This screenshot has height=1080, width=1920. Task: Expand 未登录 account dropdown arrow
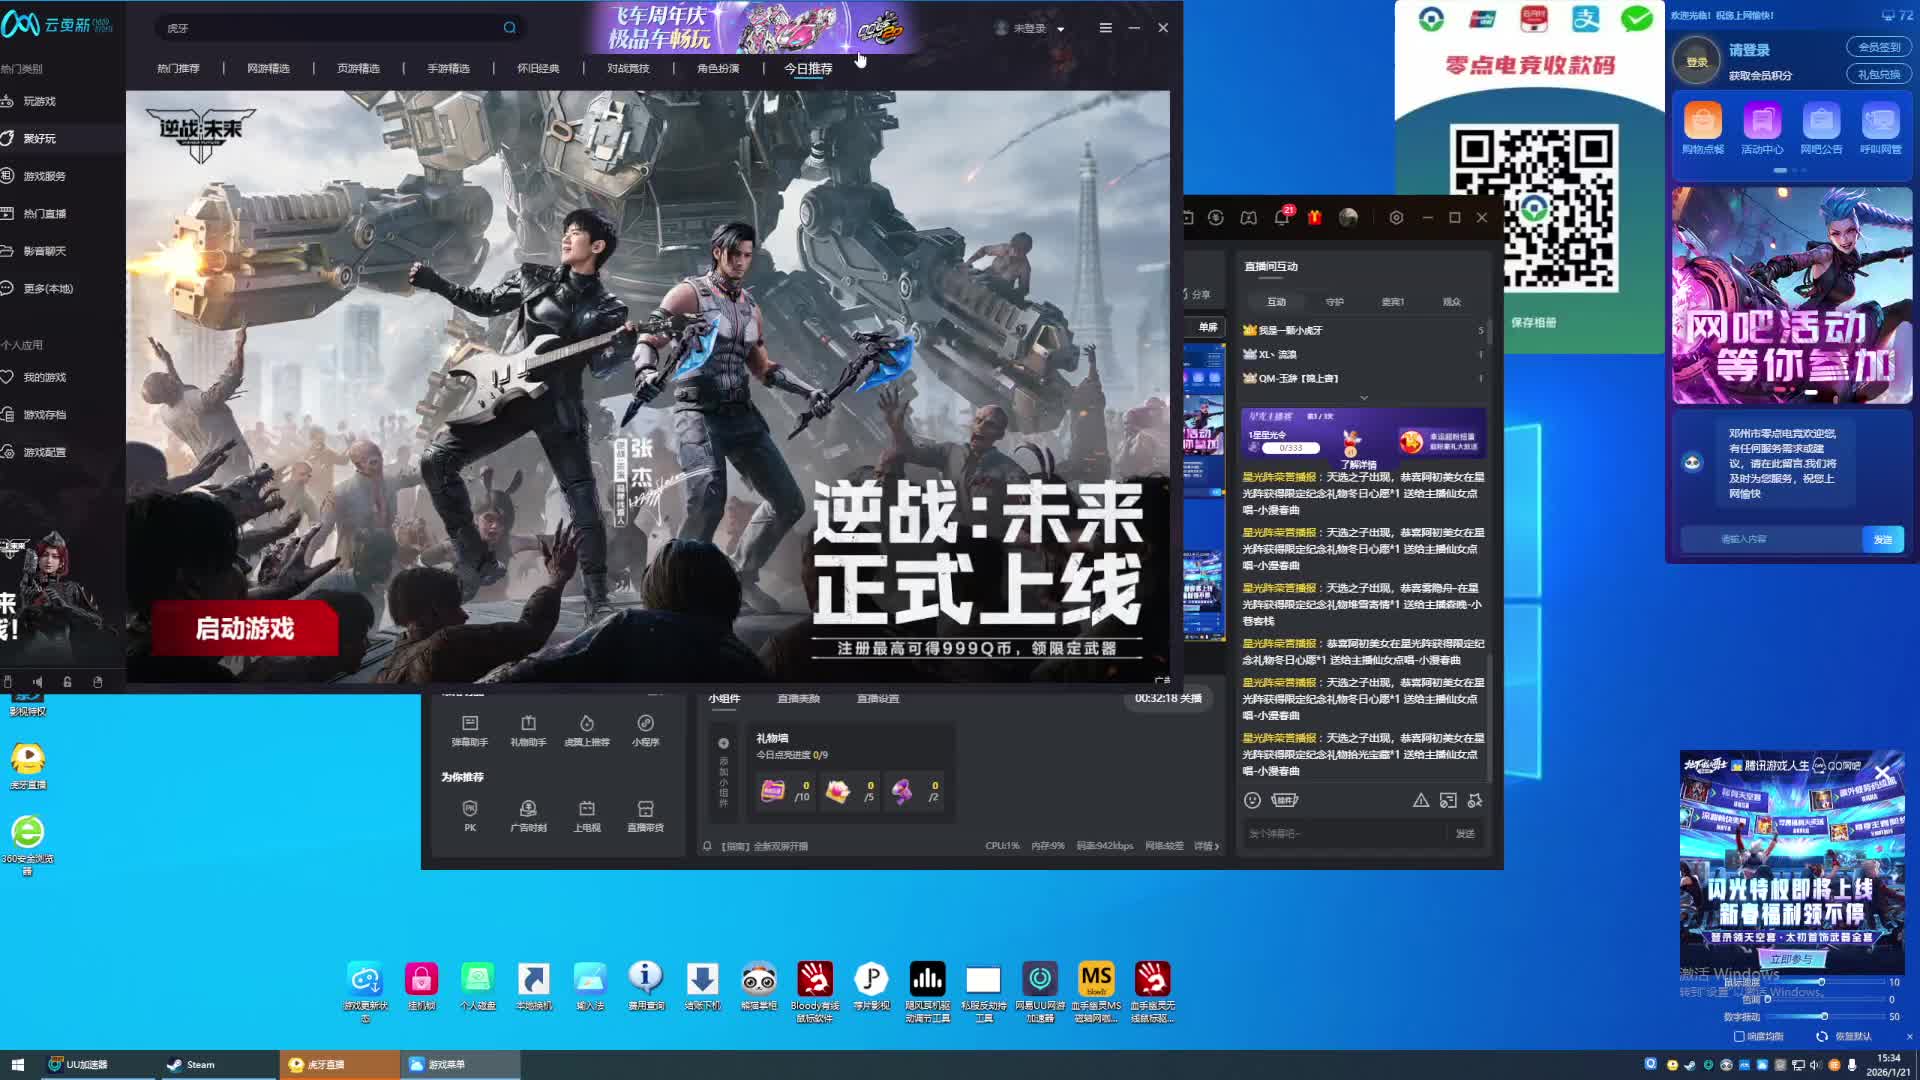(x=1061, y=29)
